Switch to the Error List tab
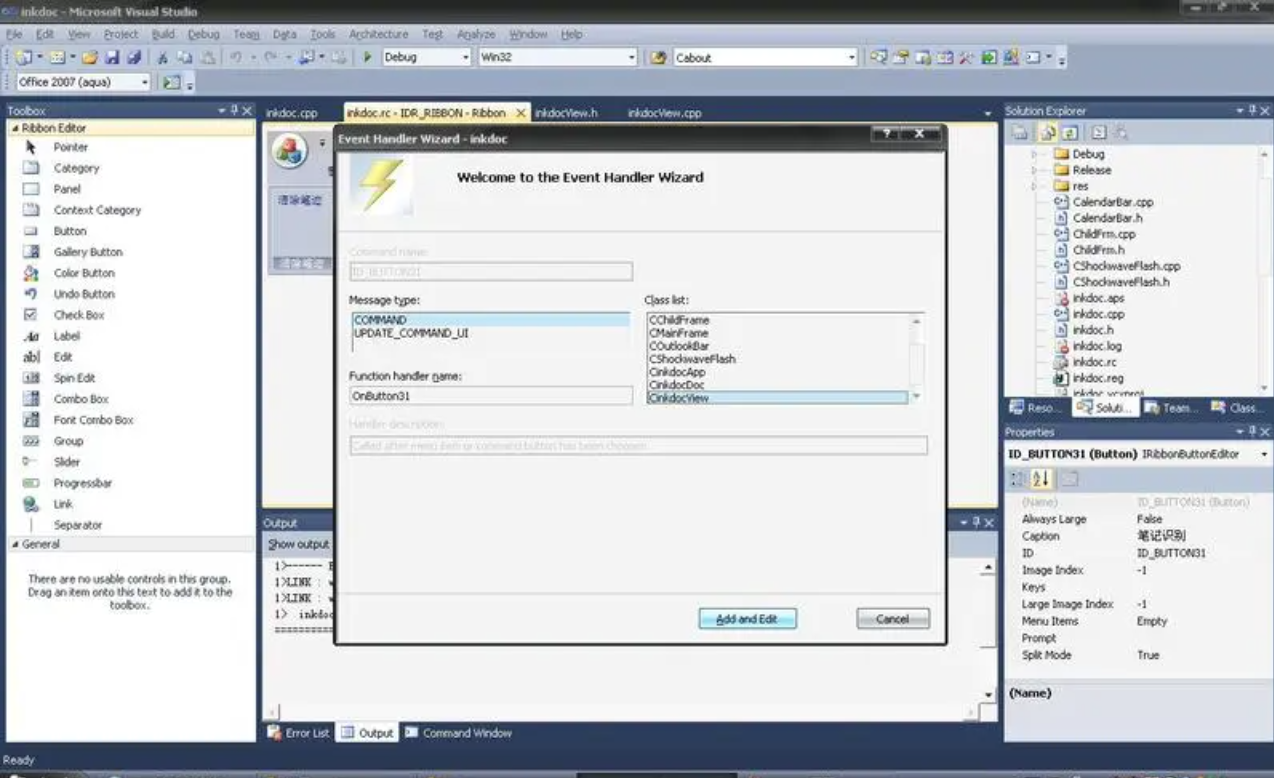1274x778 pixels. point(298,733)
